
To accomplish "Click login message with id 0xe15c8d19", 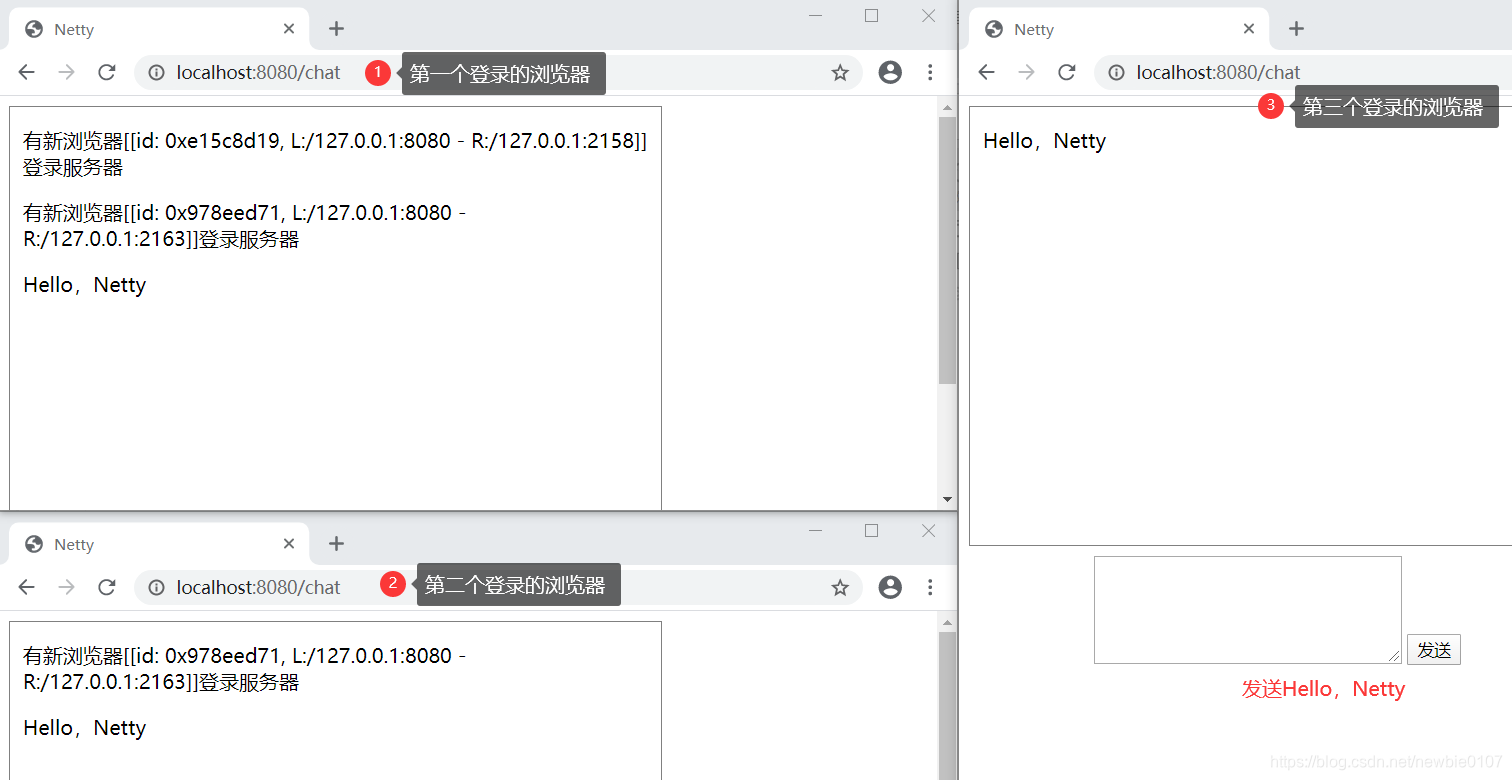I will [x=335, y=154].
